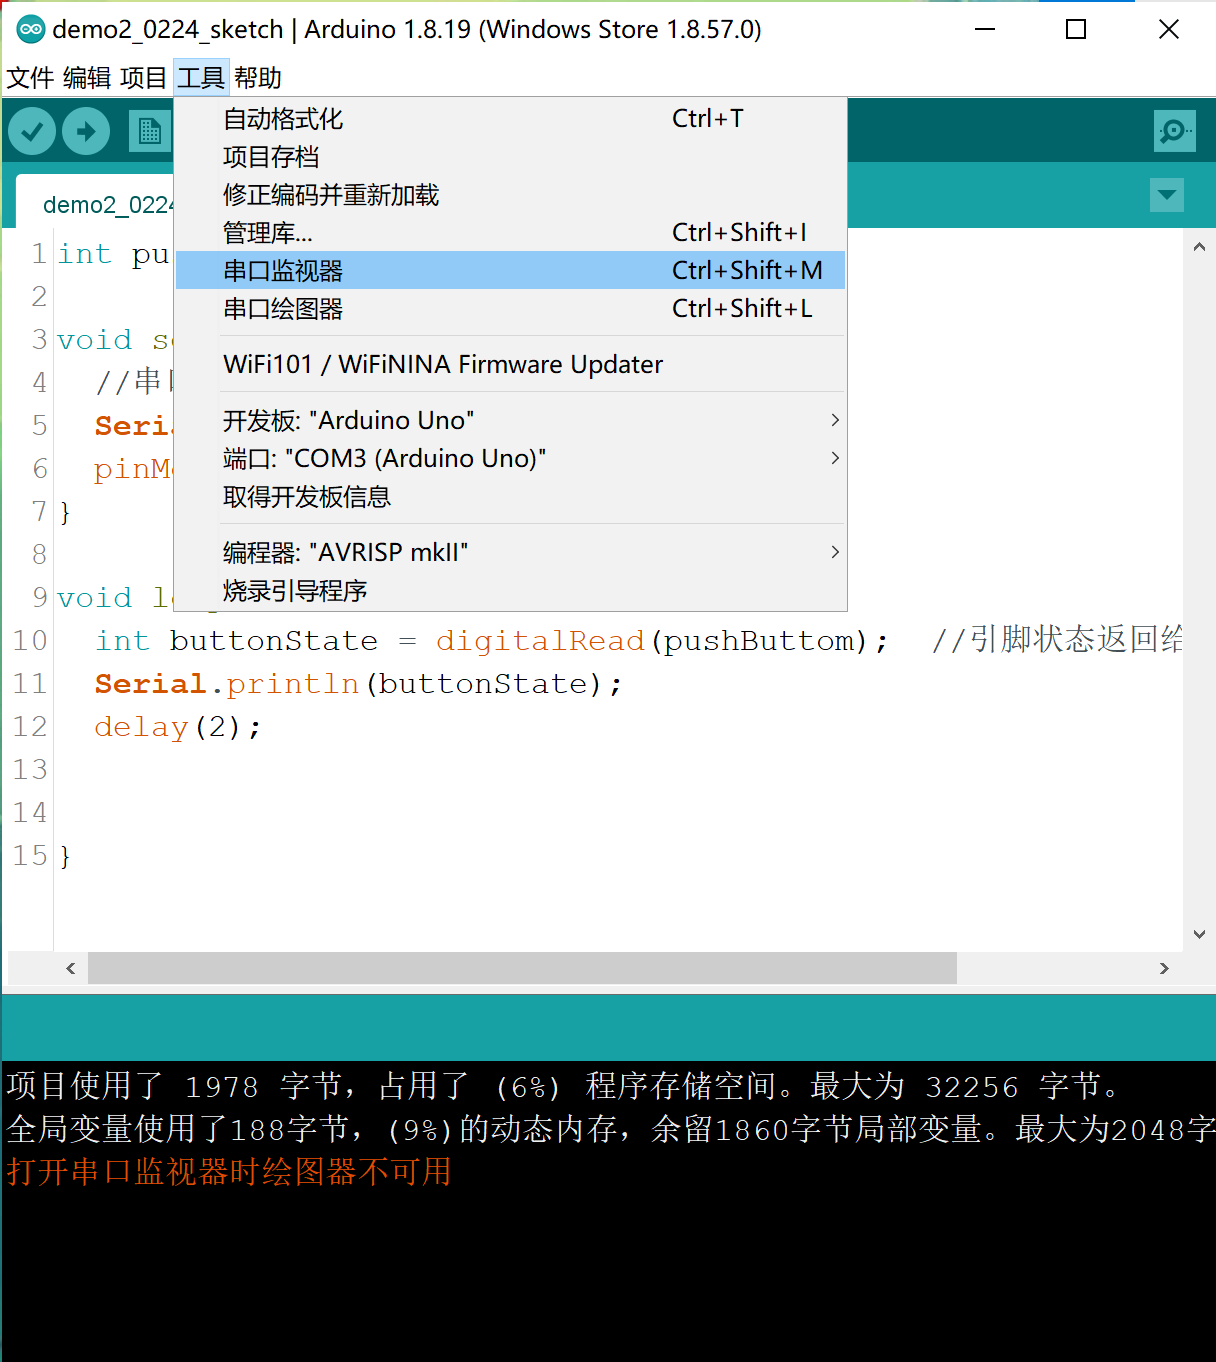Click the horizontal scrollbar thumb
Viewport: 1216px width, 1362px height.
point(522,968)
